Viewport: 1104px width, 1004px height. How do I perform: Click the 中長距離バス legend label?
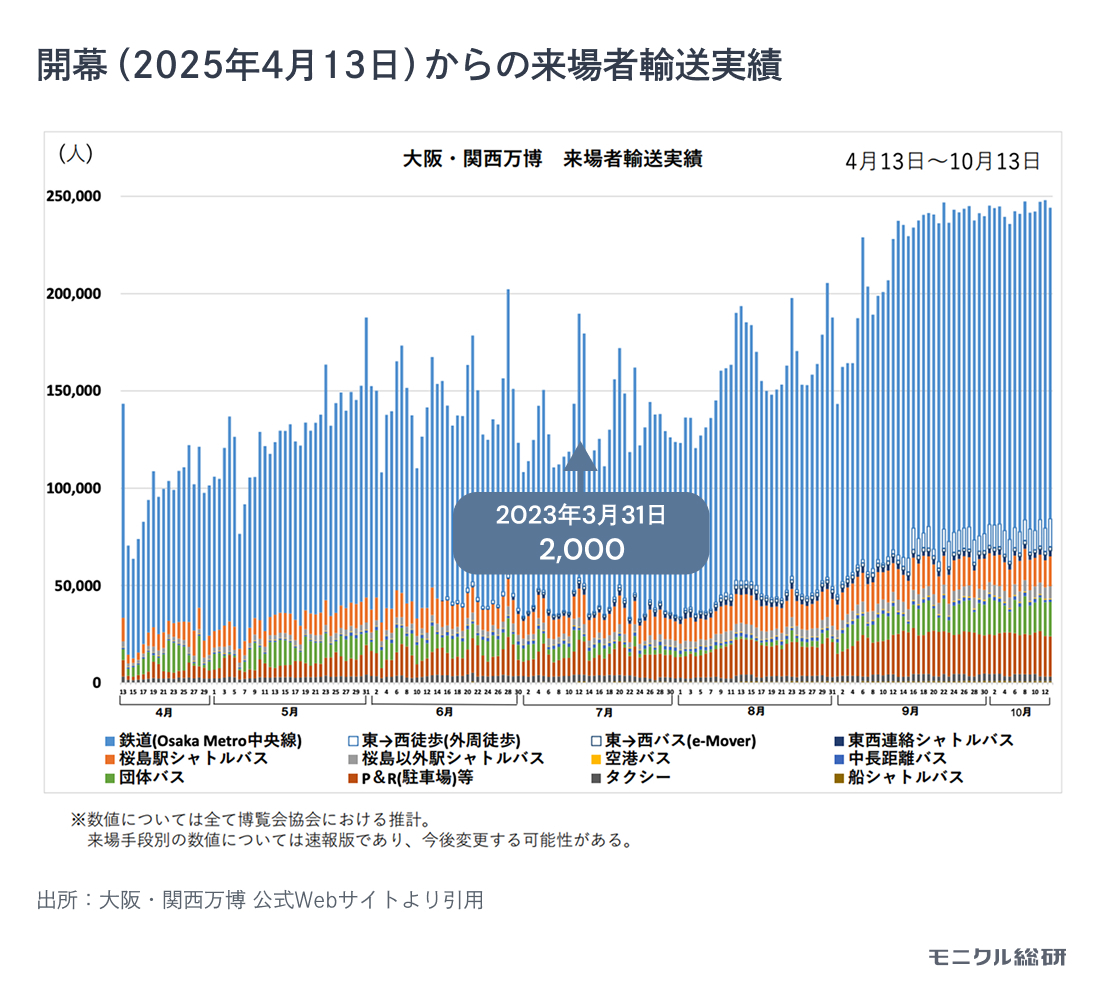point(897,759)
